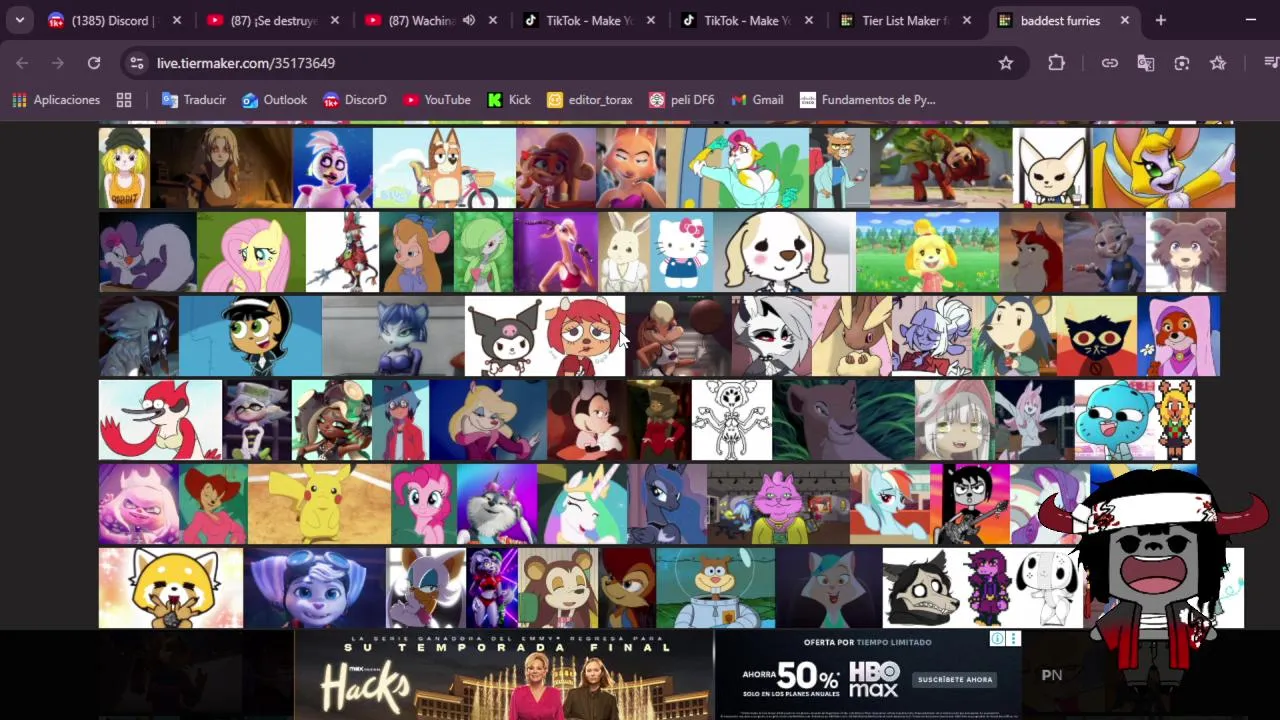Open the Gmail bookmark
The width and height of the screenshot is (1280, 720).
(757, 100)
